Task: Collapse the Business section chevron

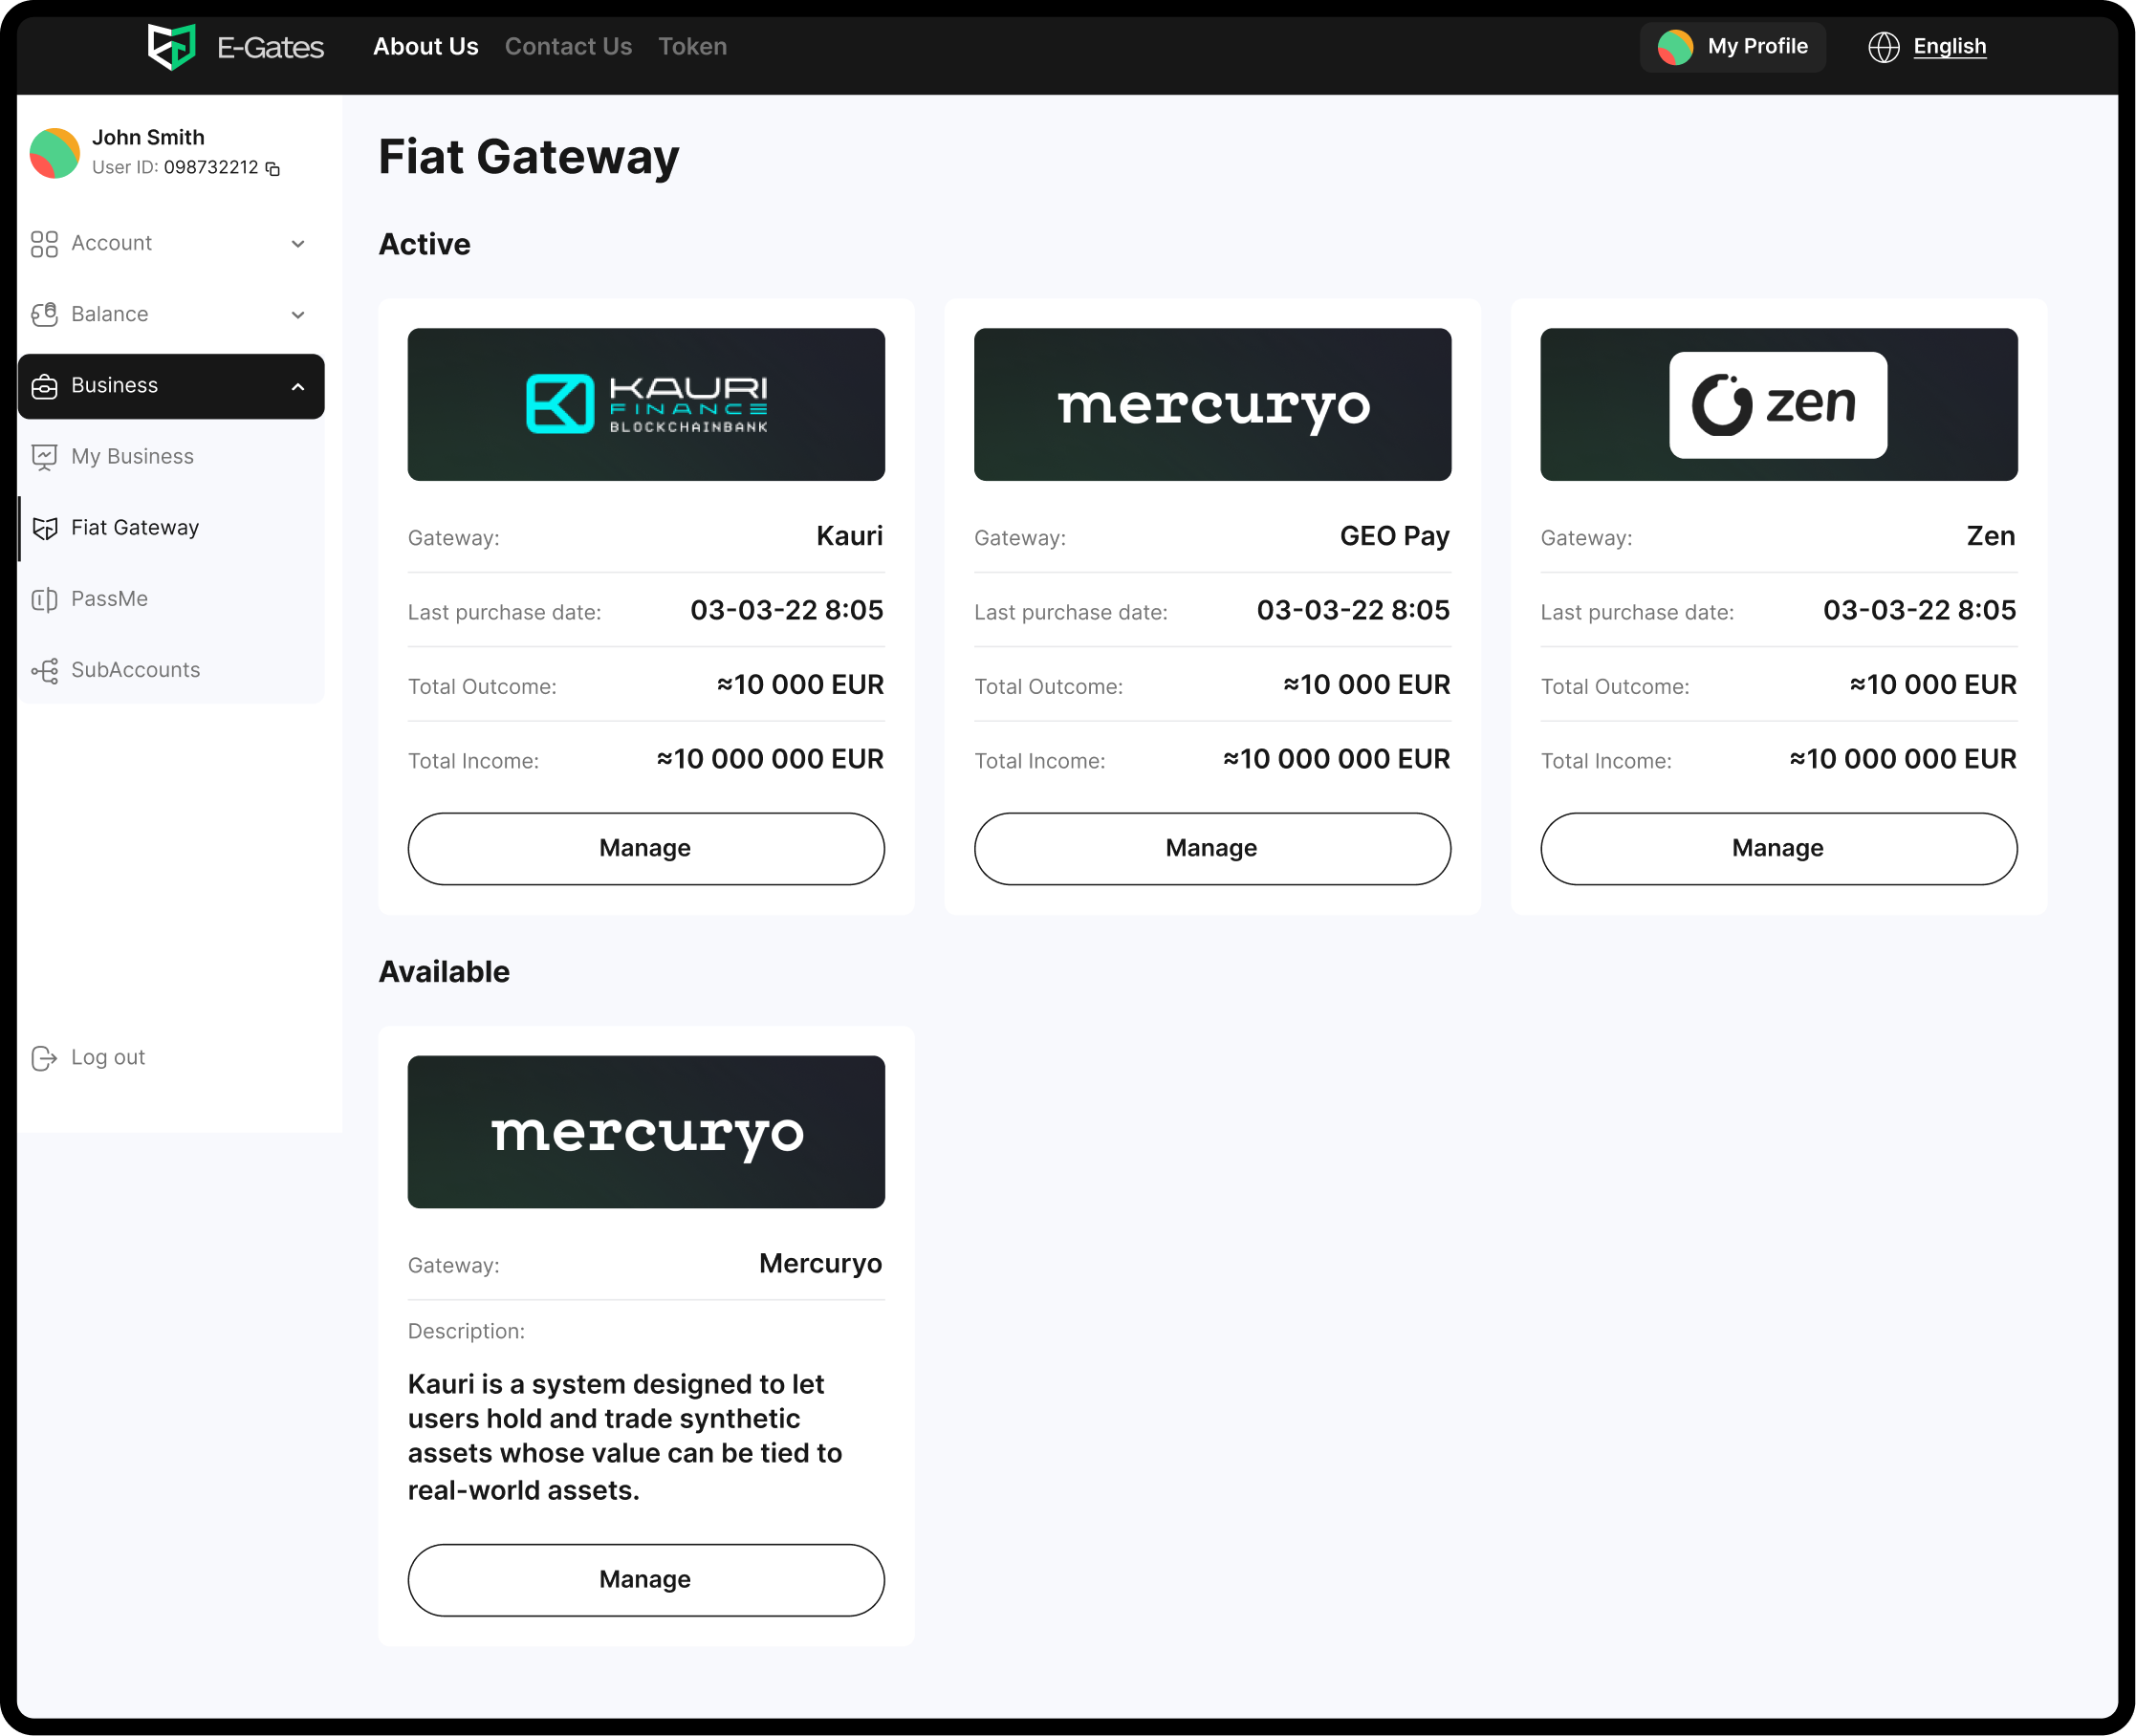Action: [x=298, y=386]
